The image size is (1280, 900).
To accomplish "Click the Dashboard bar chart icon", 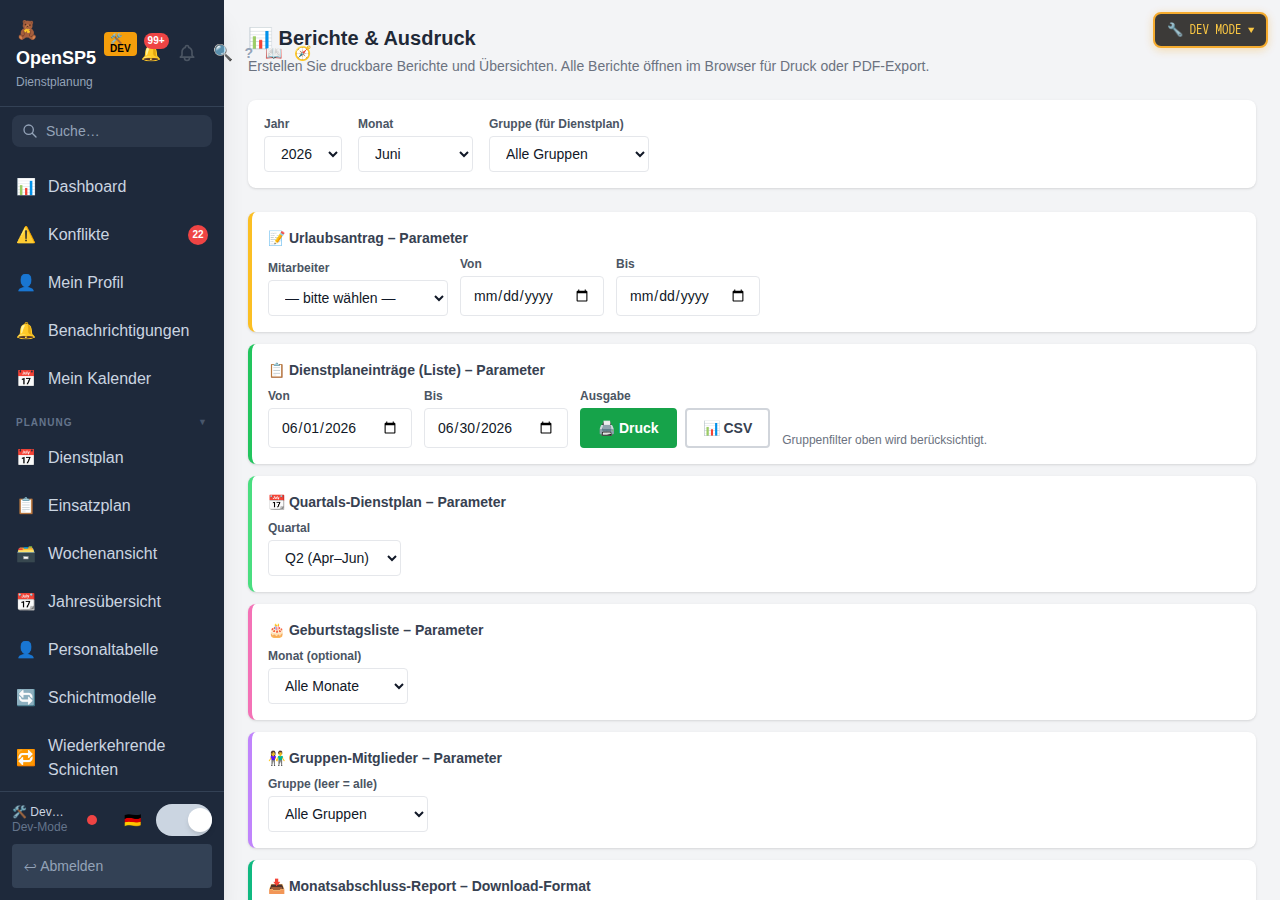I will coord(26,186).
